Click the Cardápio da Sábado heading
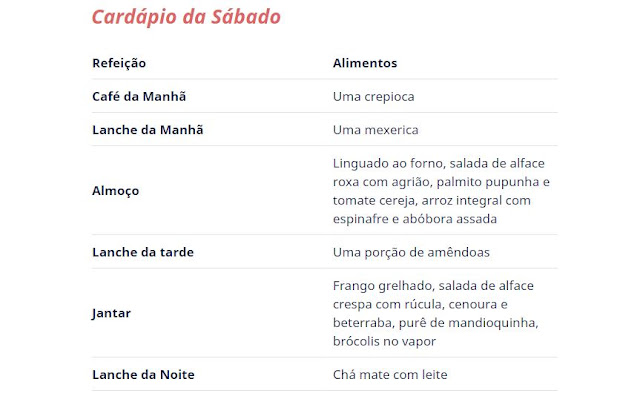The image size is (640, 402). coord(186,18)
